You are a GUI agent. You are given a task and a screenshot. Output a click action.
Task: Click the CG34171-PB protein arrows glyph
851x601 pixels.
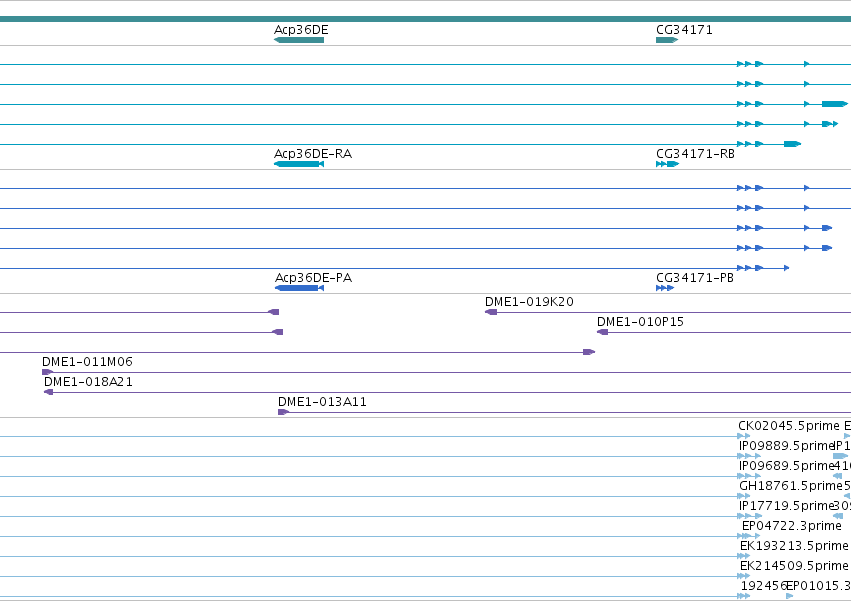point(665,288)
